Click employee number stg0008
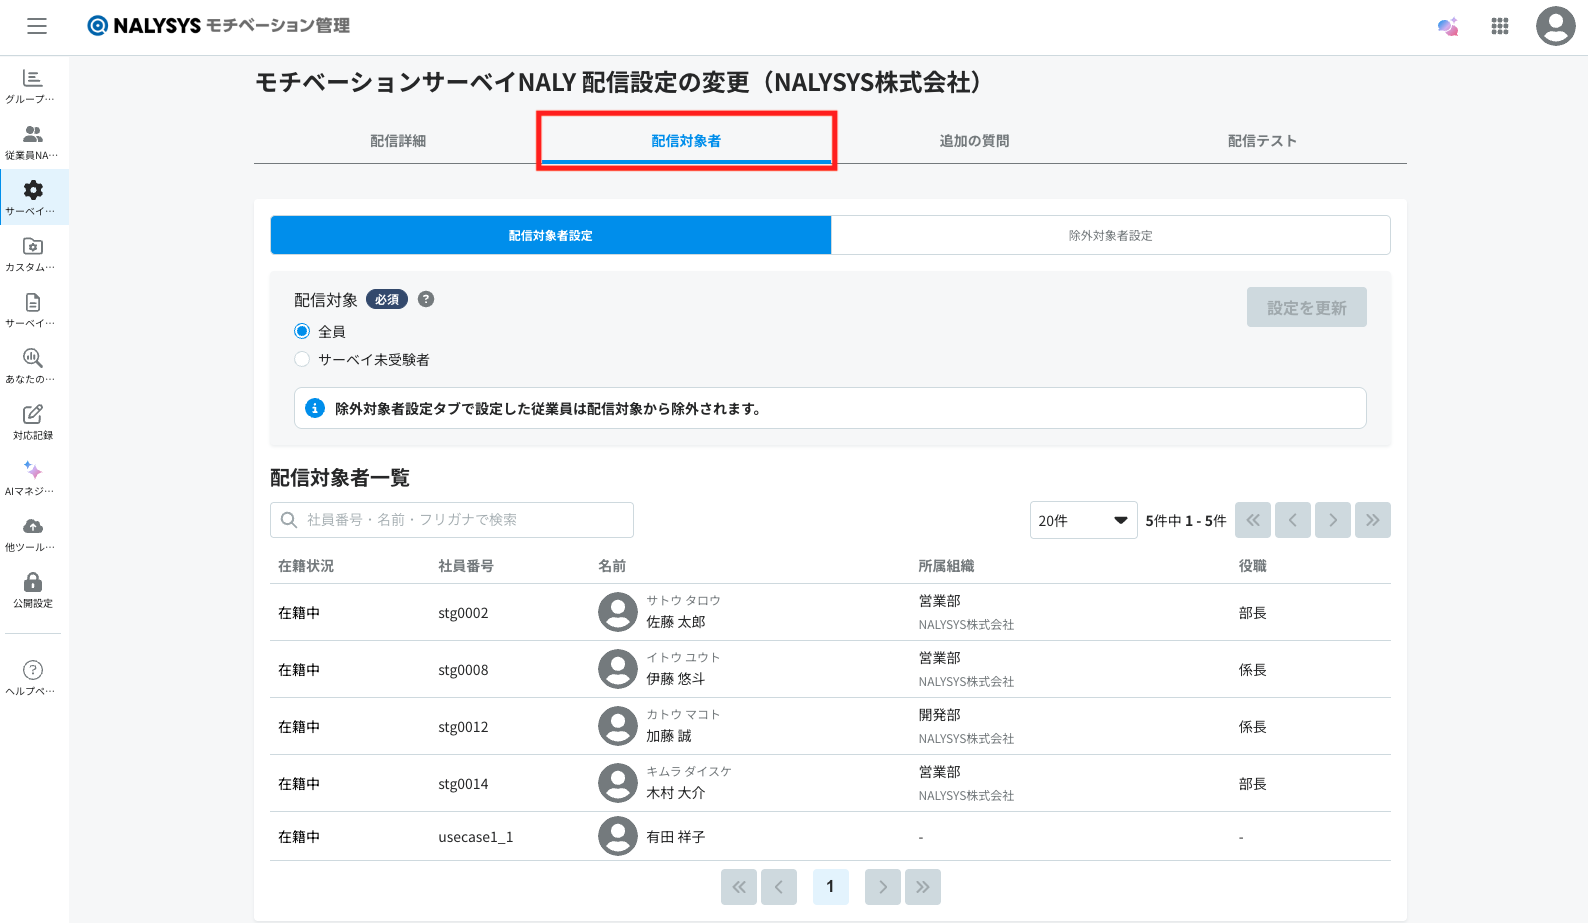Viewport: 1588px width, 923px height. 463,670
